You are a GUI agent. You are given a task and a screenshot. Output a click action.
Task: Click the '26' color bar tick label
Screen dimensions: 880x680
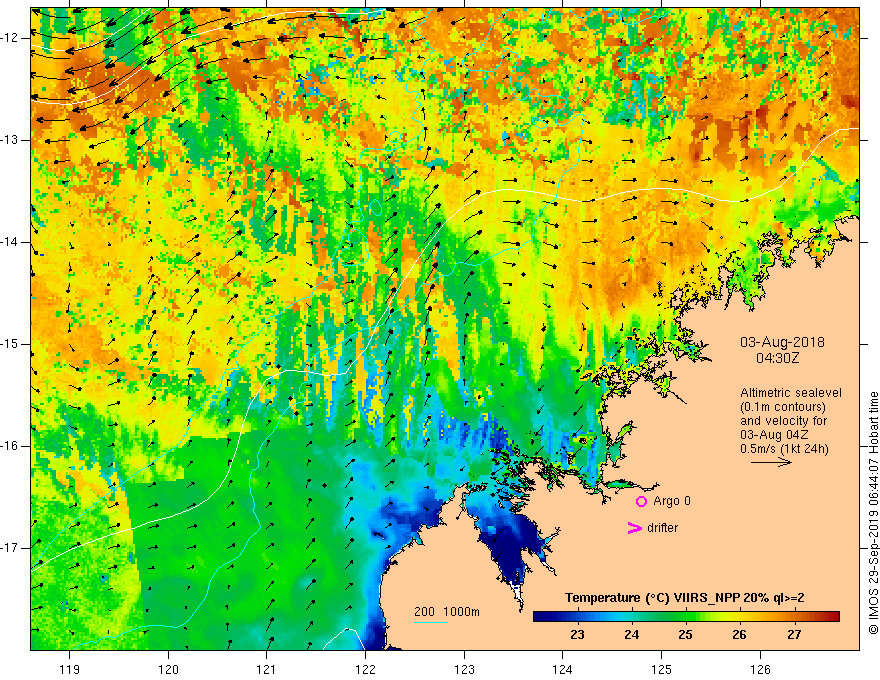(740, 635)
